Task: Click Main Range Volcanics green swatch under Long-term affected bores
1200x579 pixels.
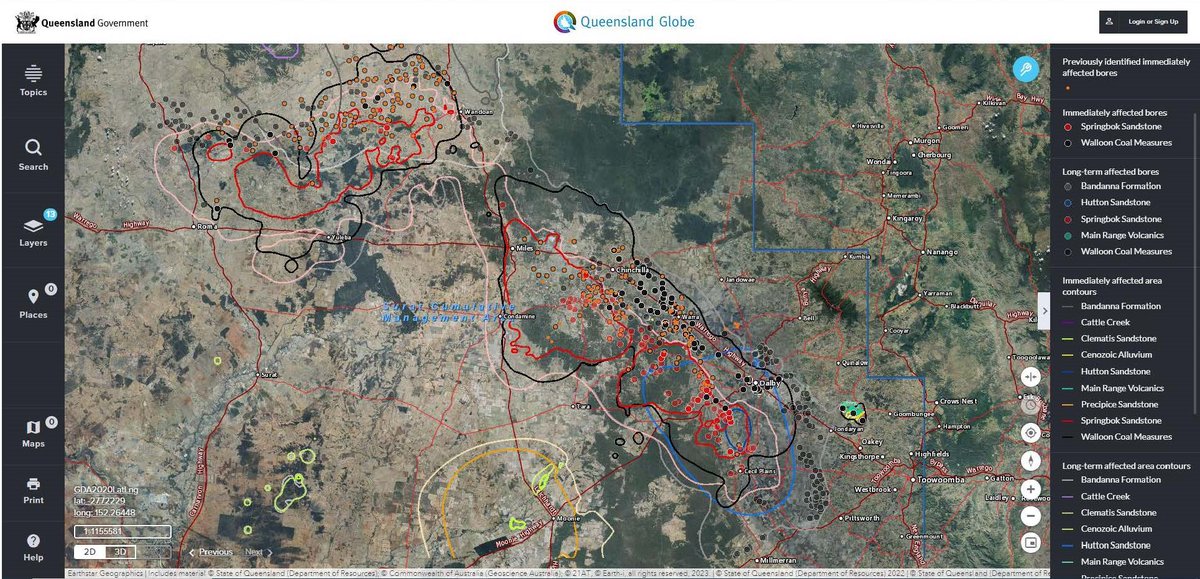Action: coord(1068,235)
